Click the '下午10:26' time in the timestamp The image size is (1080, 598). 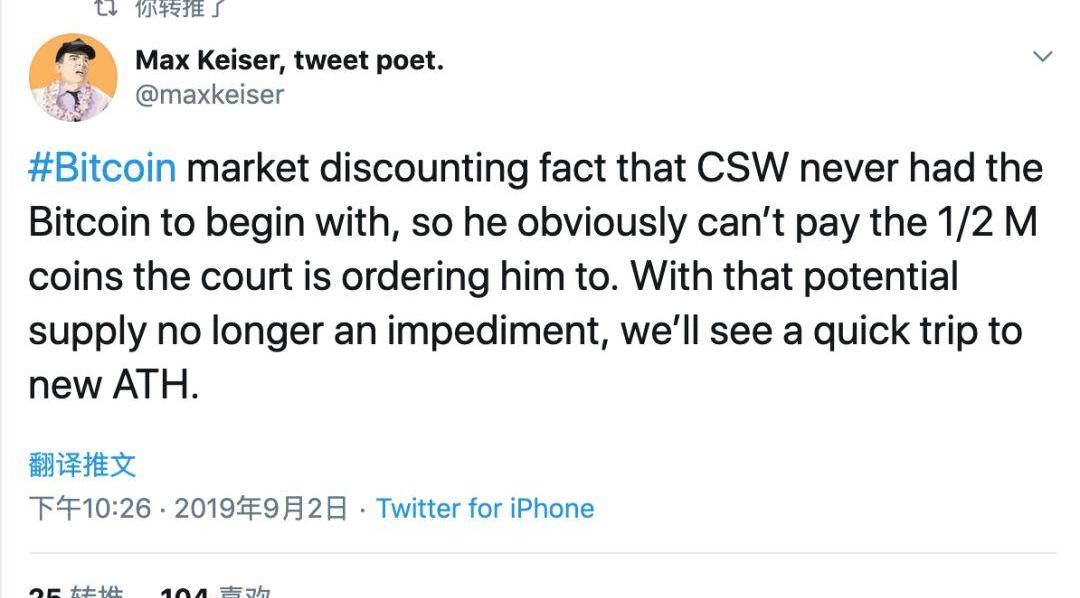tap(90, 508)
